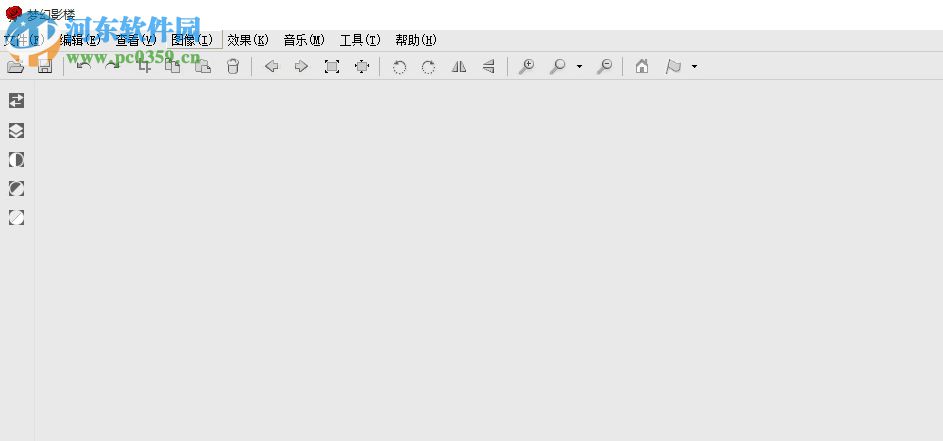Rotate image counterclockwise

(399, 67)
